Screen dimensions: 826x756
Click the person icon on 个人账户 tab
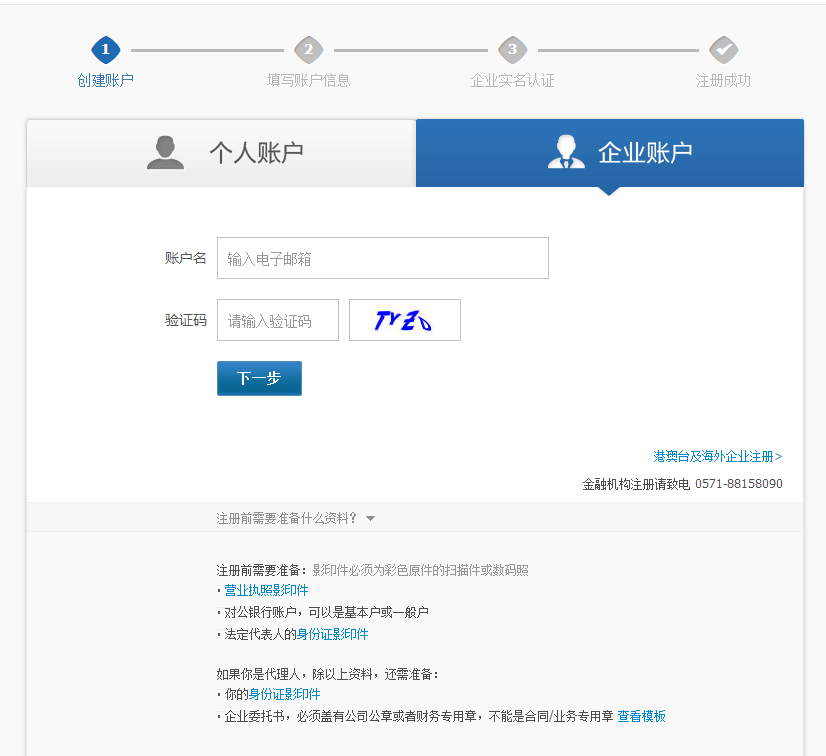tap(164, 152)
